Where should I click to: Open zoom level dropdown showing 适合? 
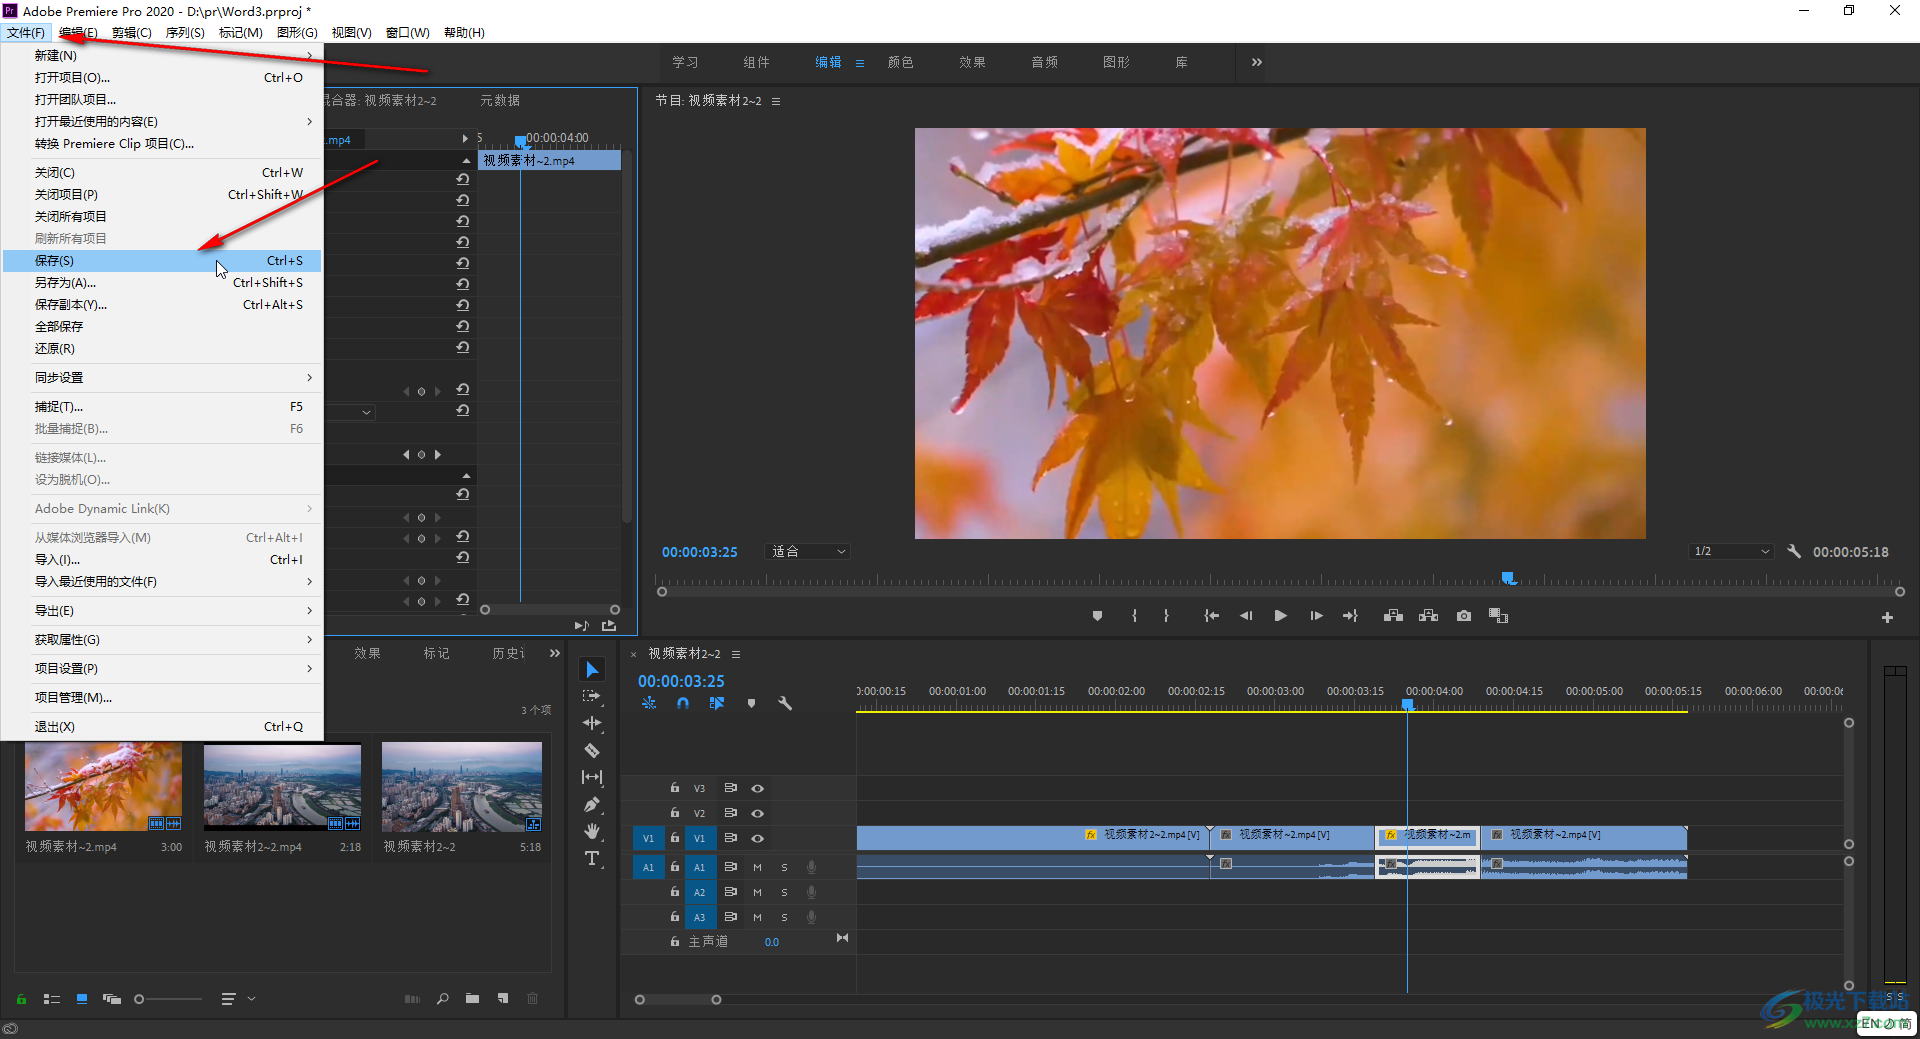(x=808, y=551)
